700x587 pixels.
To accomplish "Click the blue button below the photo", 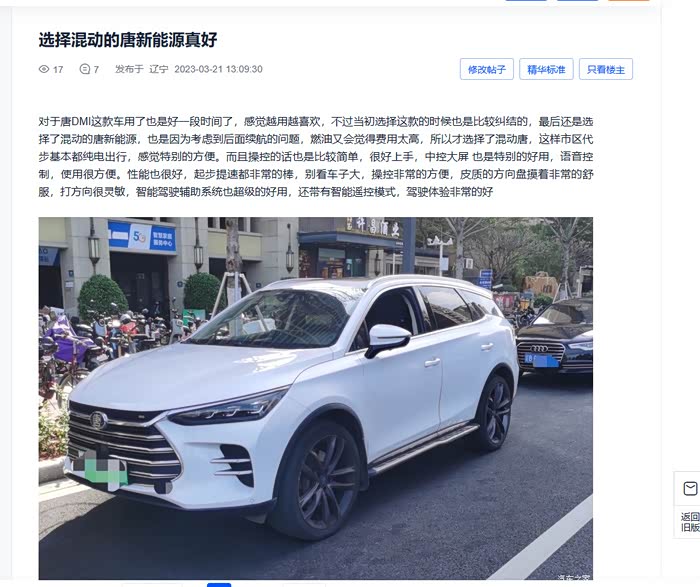I will coord(219,585).
